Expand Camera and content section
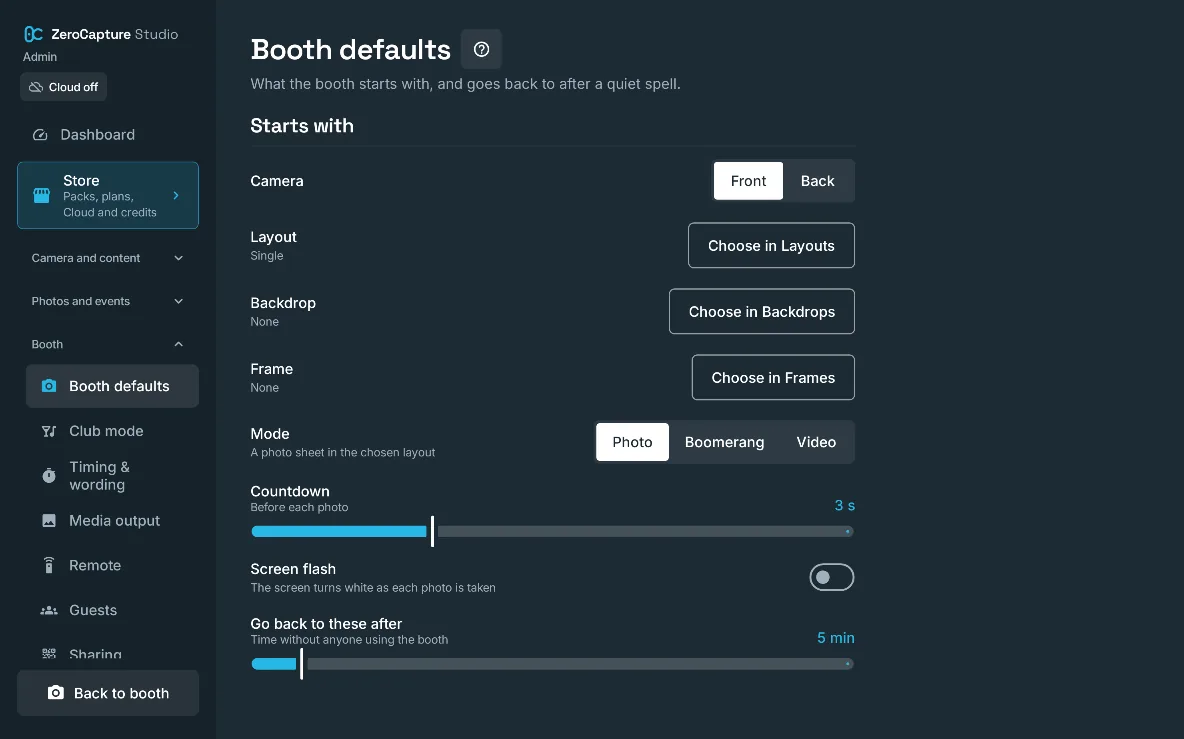The image size is (1184, 739). pyautogui.click(x=108, y=258)
